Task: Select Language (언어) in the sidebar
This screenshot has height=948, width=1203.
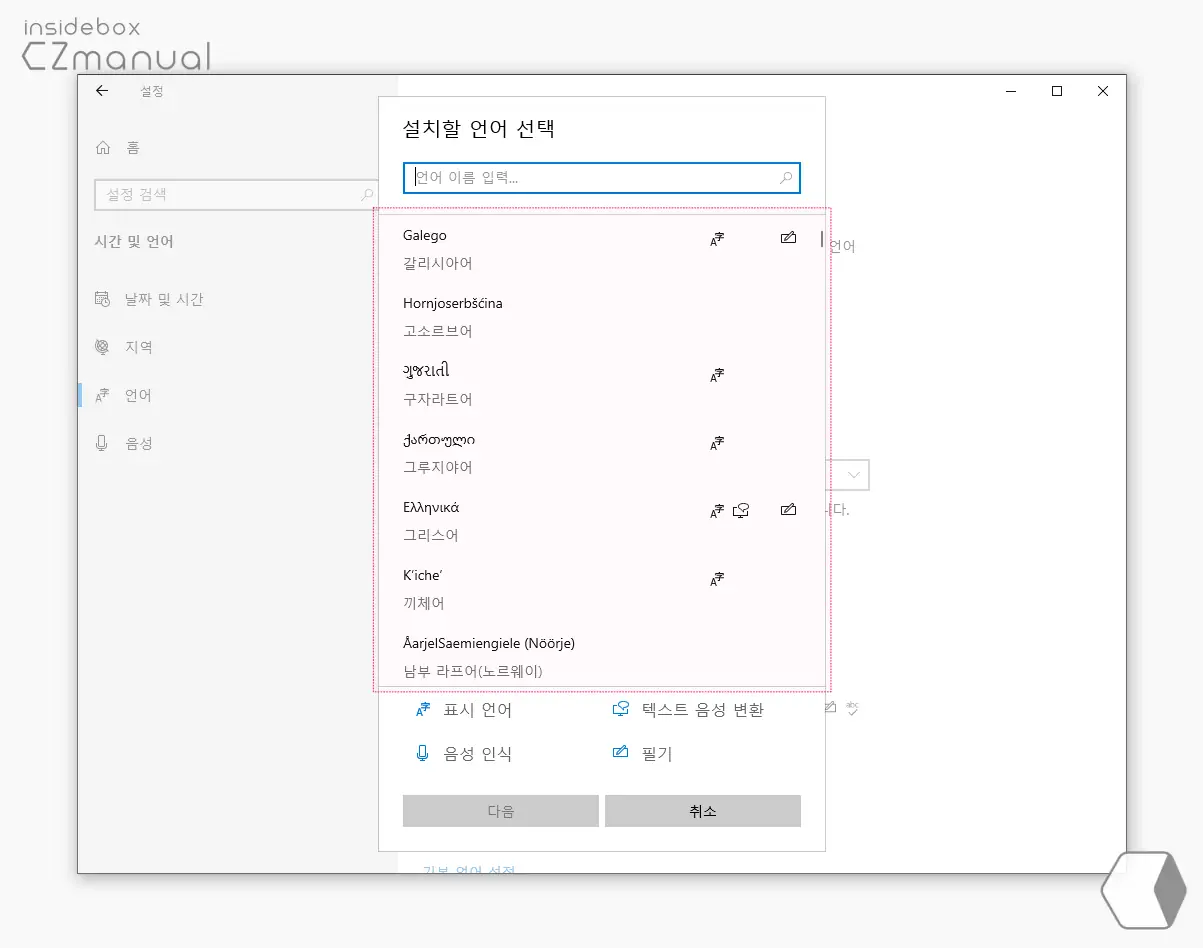Action: (x=137, y=395)
